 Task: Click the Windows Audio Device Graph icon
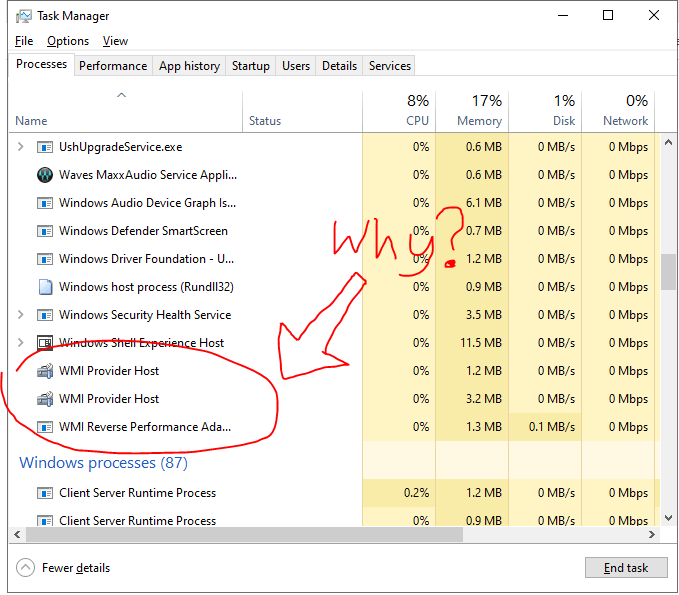pos(45,203)
